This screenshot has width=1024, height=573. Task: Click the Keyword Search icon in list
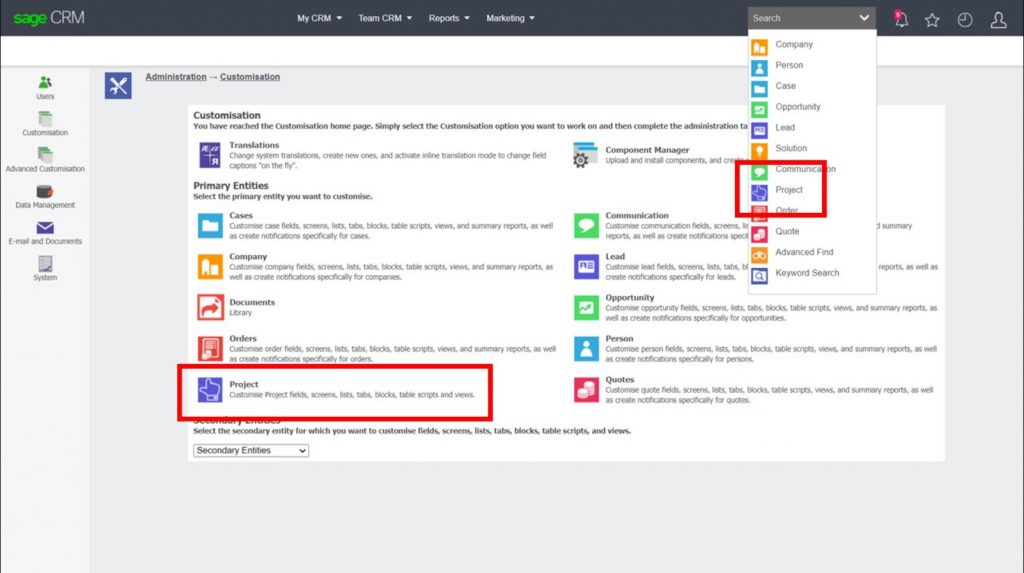pos(759,276)
